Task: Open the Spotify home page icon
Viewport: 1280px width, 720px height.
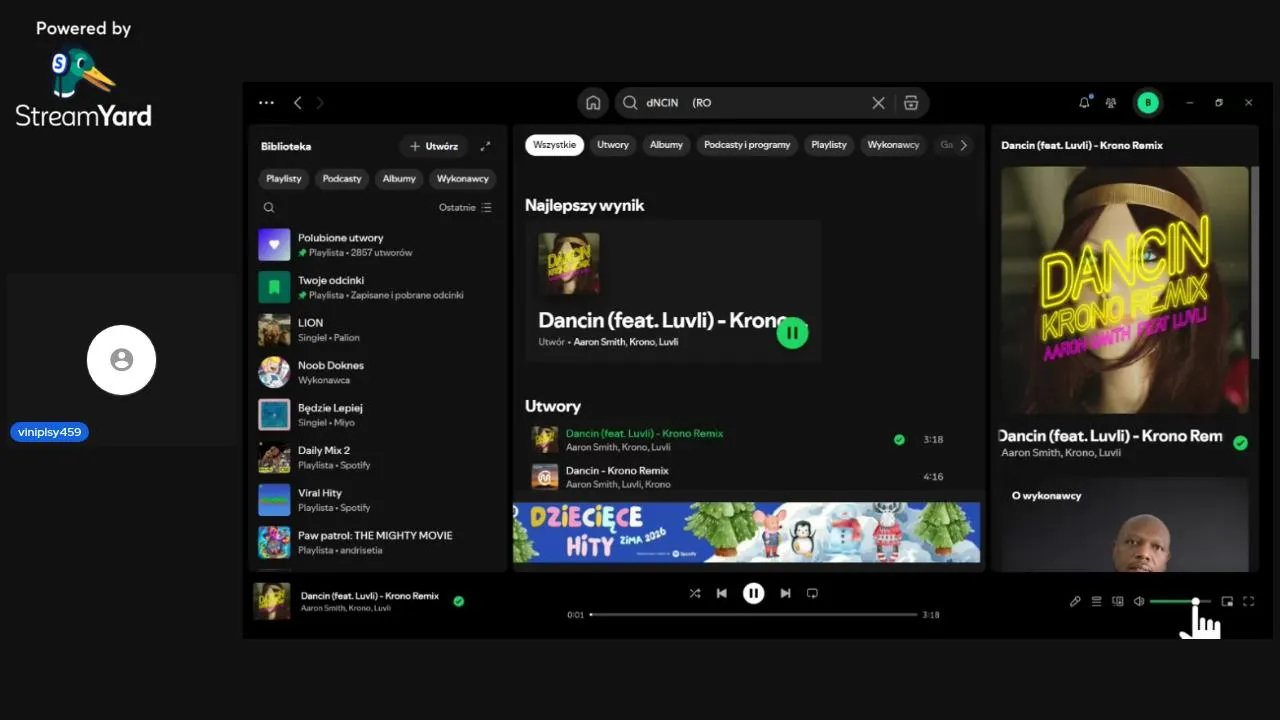Action: pos(593,102)
